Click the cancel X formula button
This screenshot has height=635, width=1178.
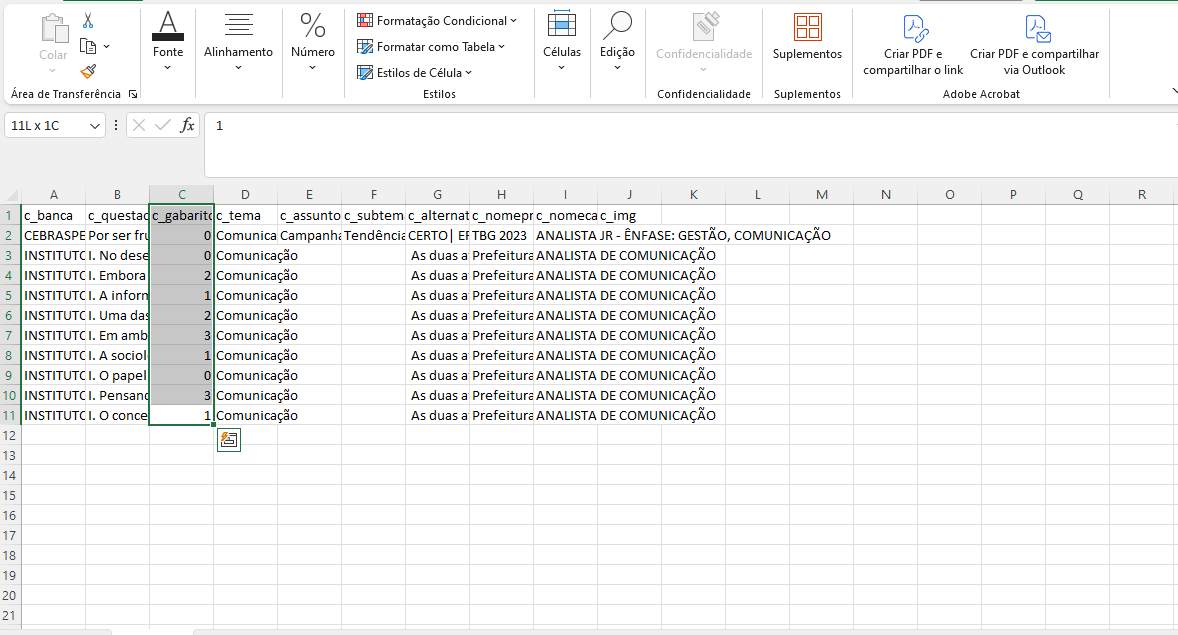pos(139,125)
